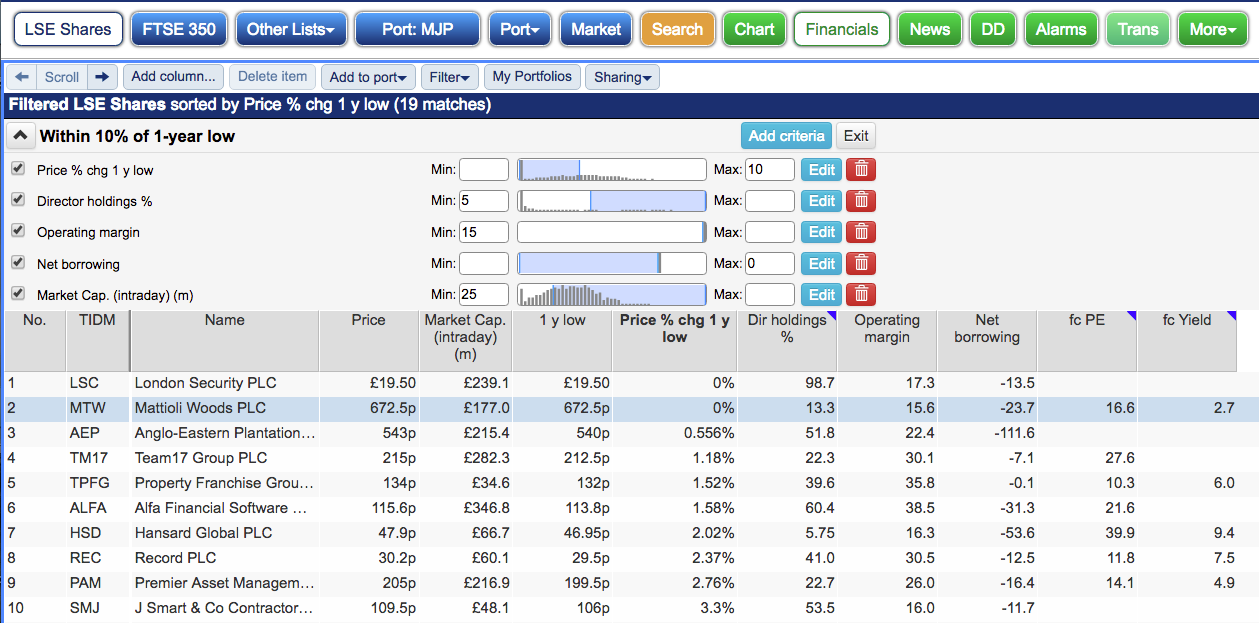The height and width of the screenshot is (623, 1259).
Task: Sort by the Price % chg 1 y low column header
Action: coord(675,341)
